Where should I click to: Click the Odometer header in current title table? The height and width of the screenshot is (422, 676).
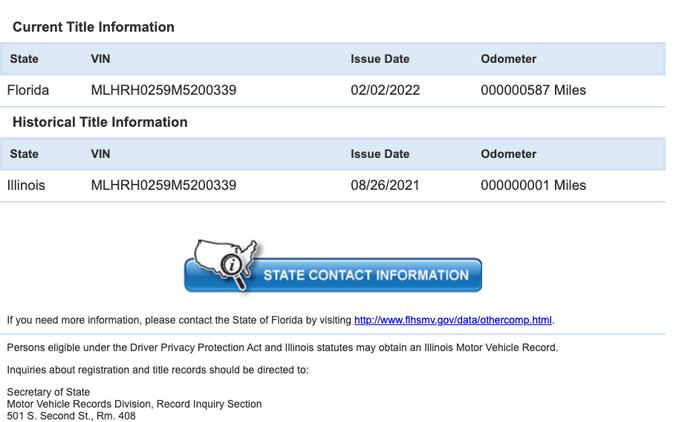coord(508,59)
